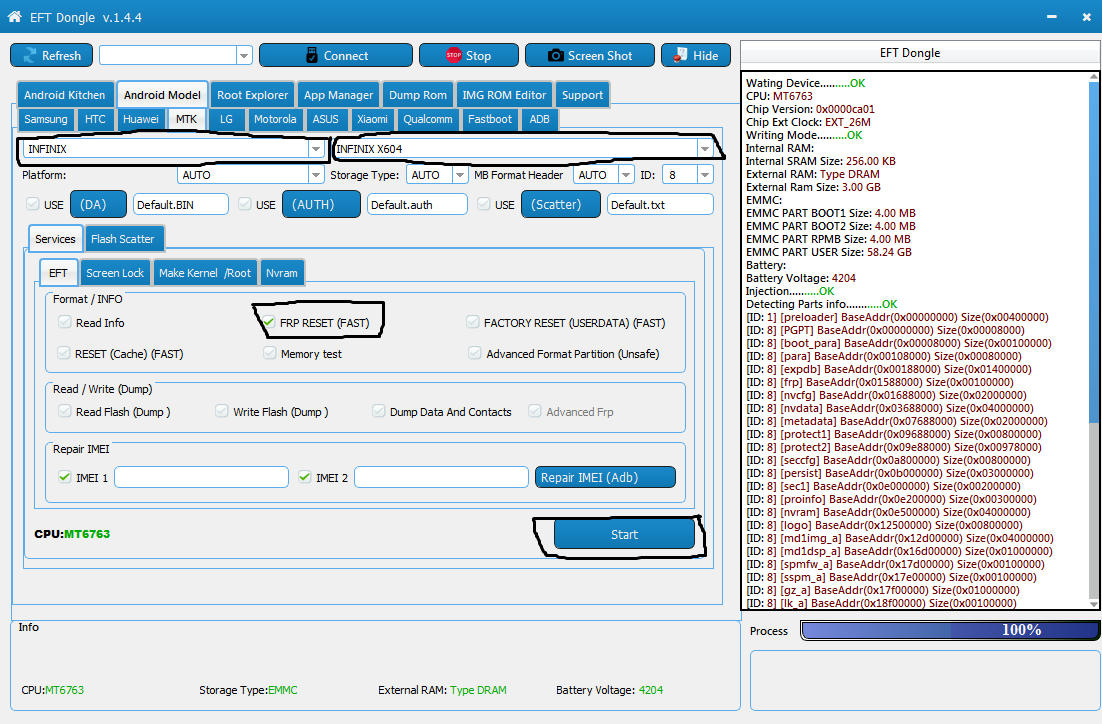Enable Dump Data And Contacts checkbox
The image size is (1102, 724).
coord(379,411)
